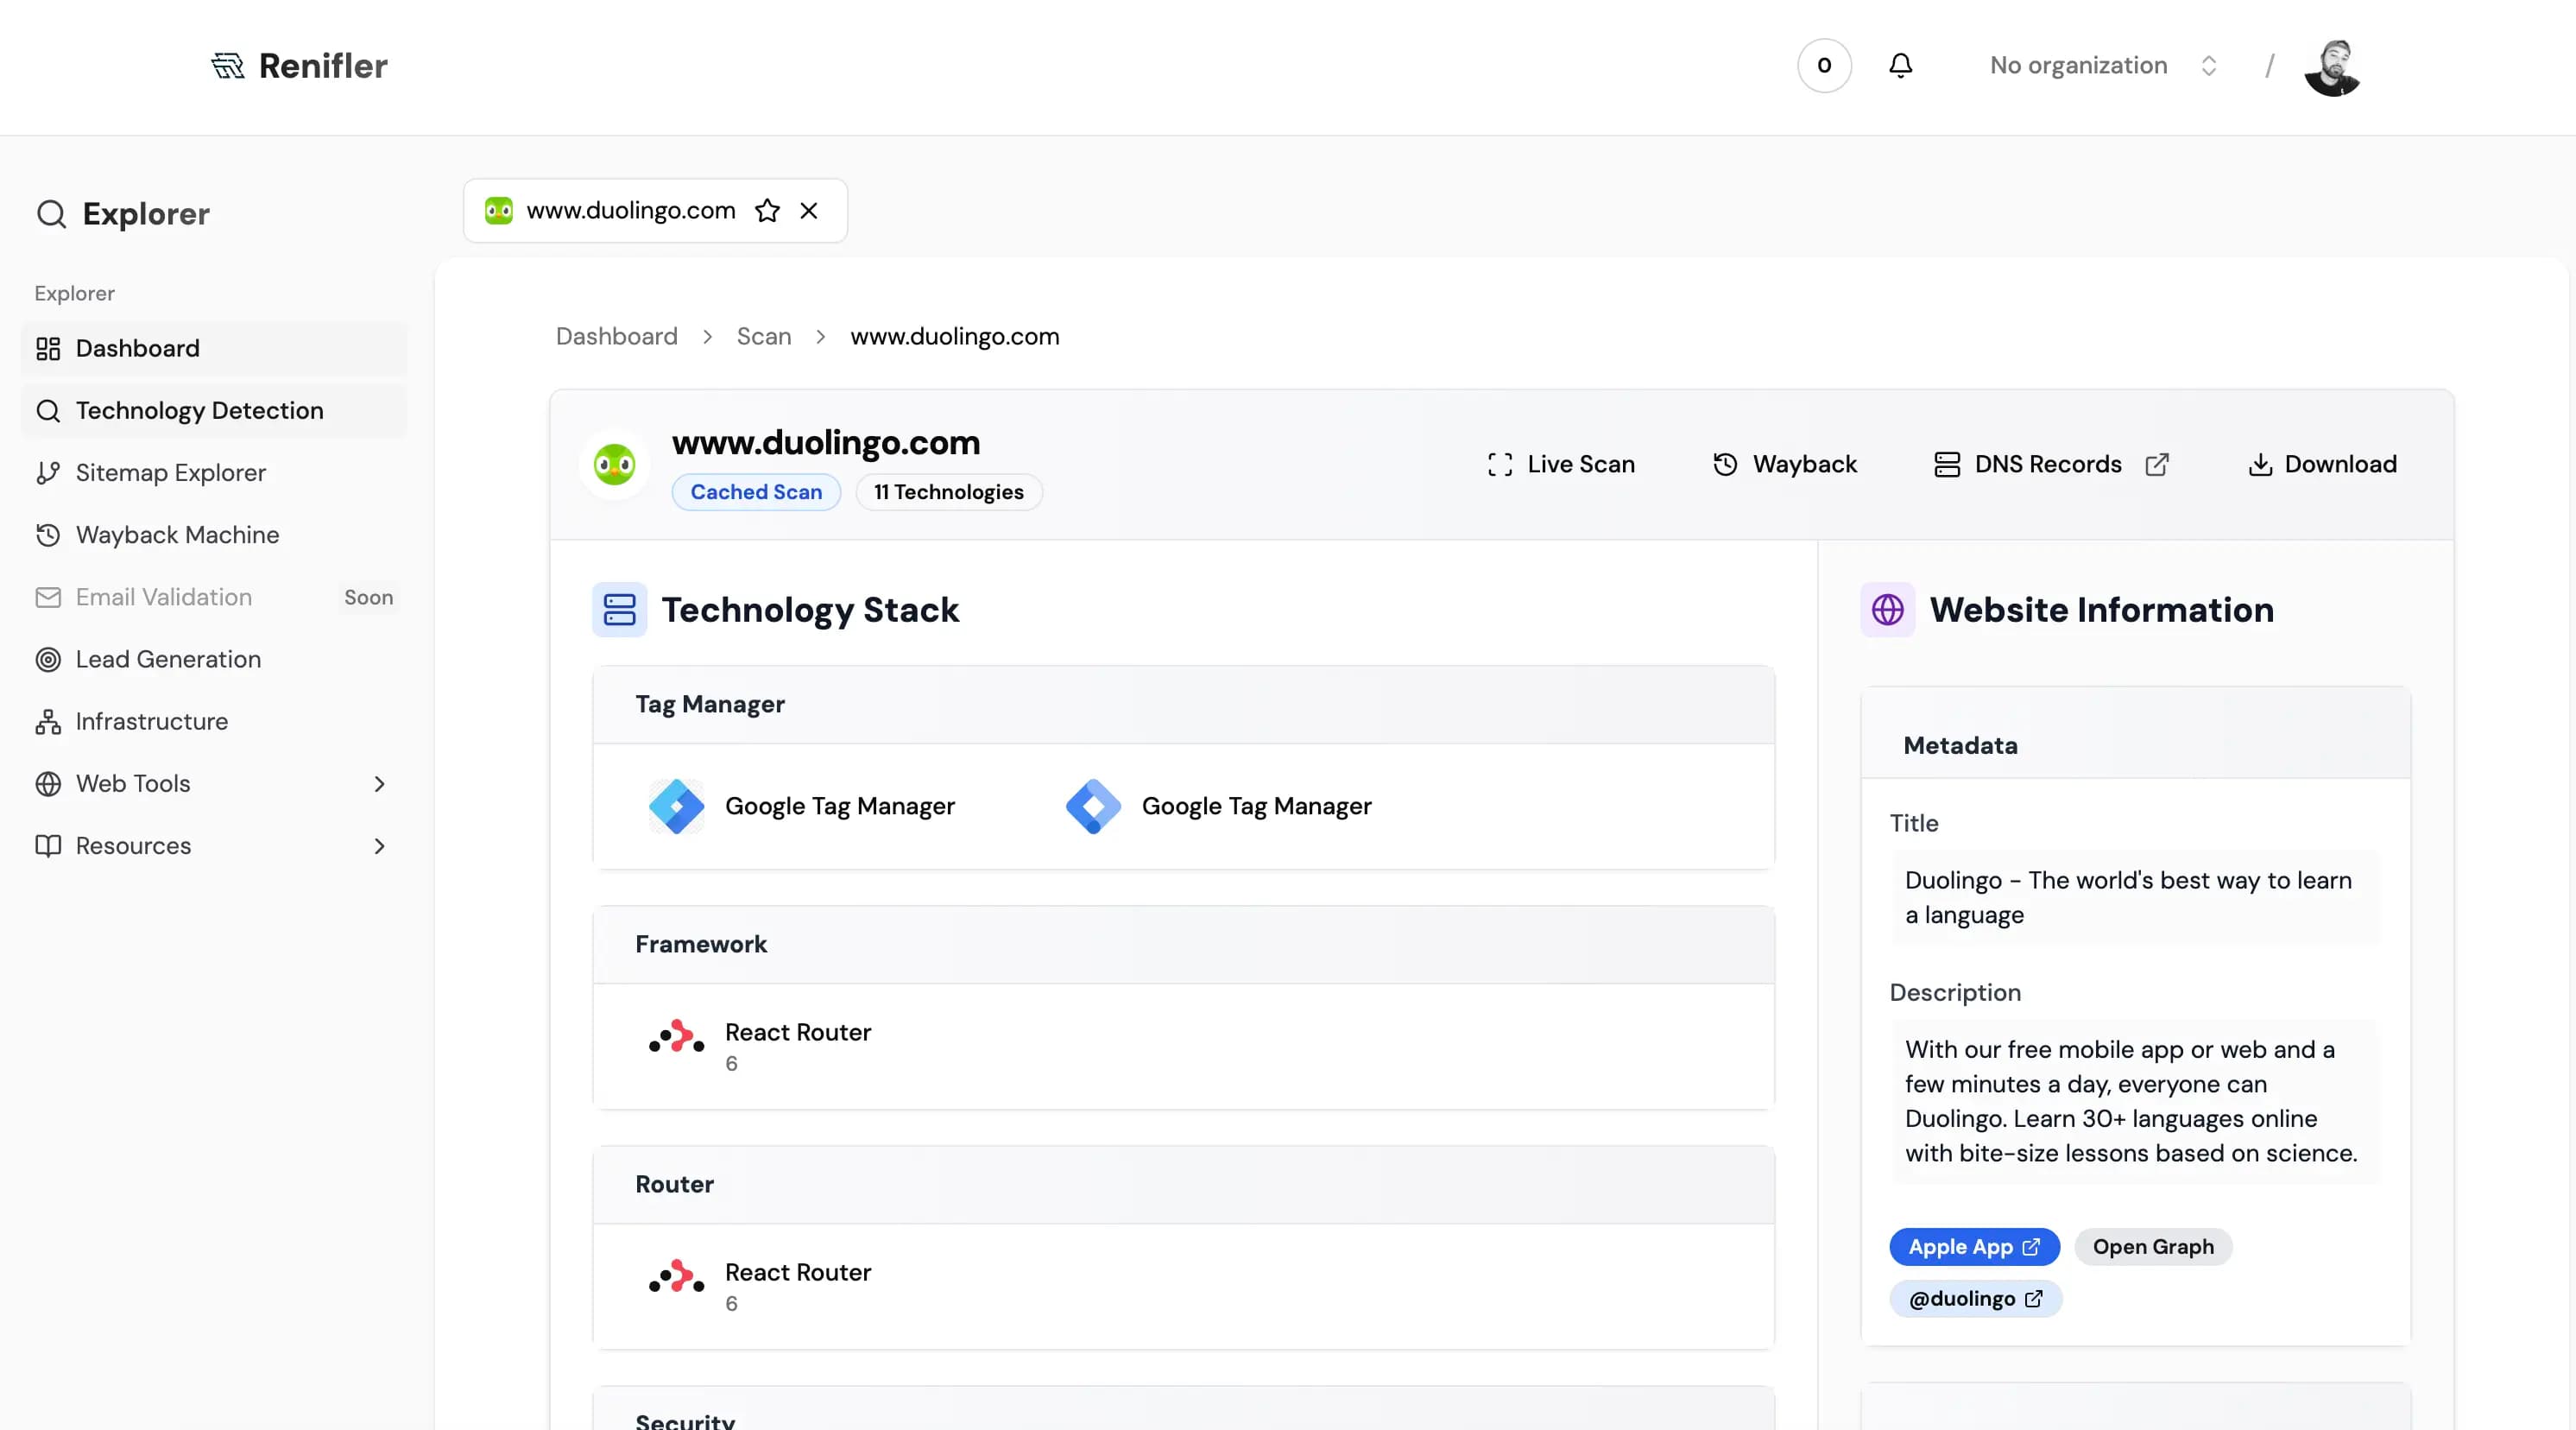Open Wayback Machine from the sidebar
This screenshot has width=2576, height=1430.
coord(178,535)
